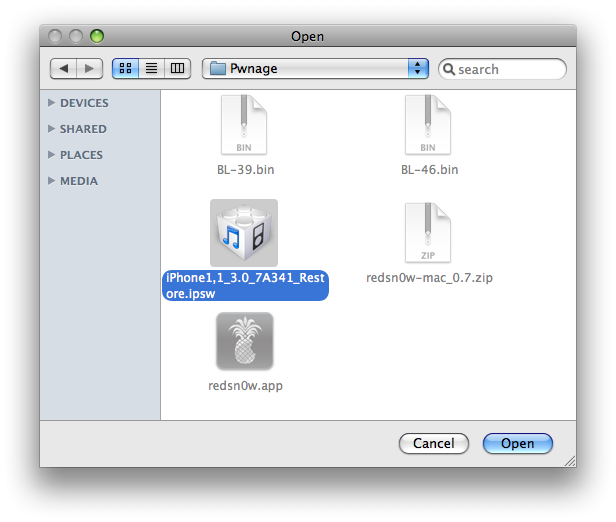Select the redsn0w-mac_0.7.zip archive icon
The width and height of the screenshot is (616, 522).
coord(429,233)
